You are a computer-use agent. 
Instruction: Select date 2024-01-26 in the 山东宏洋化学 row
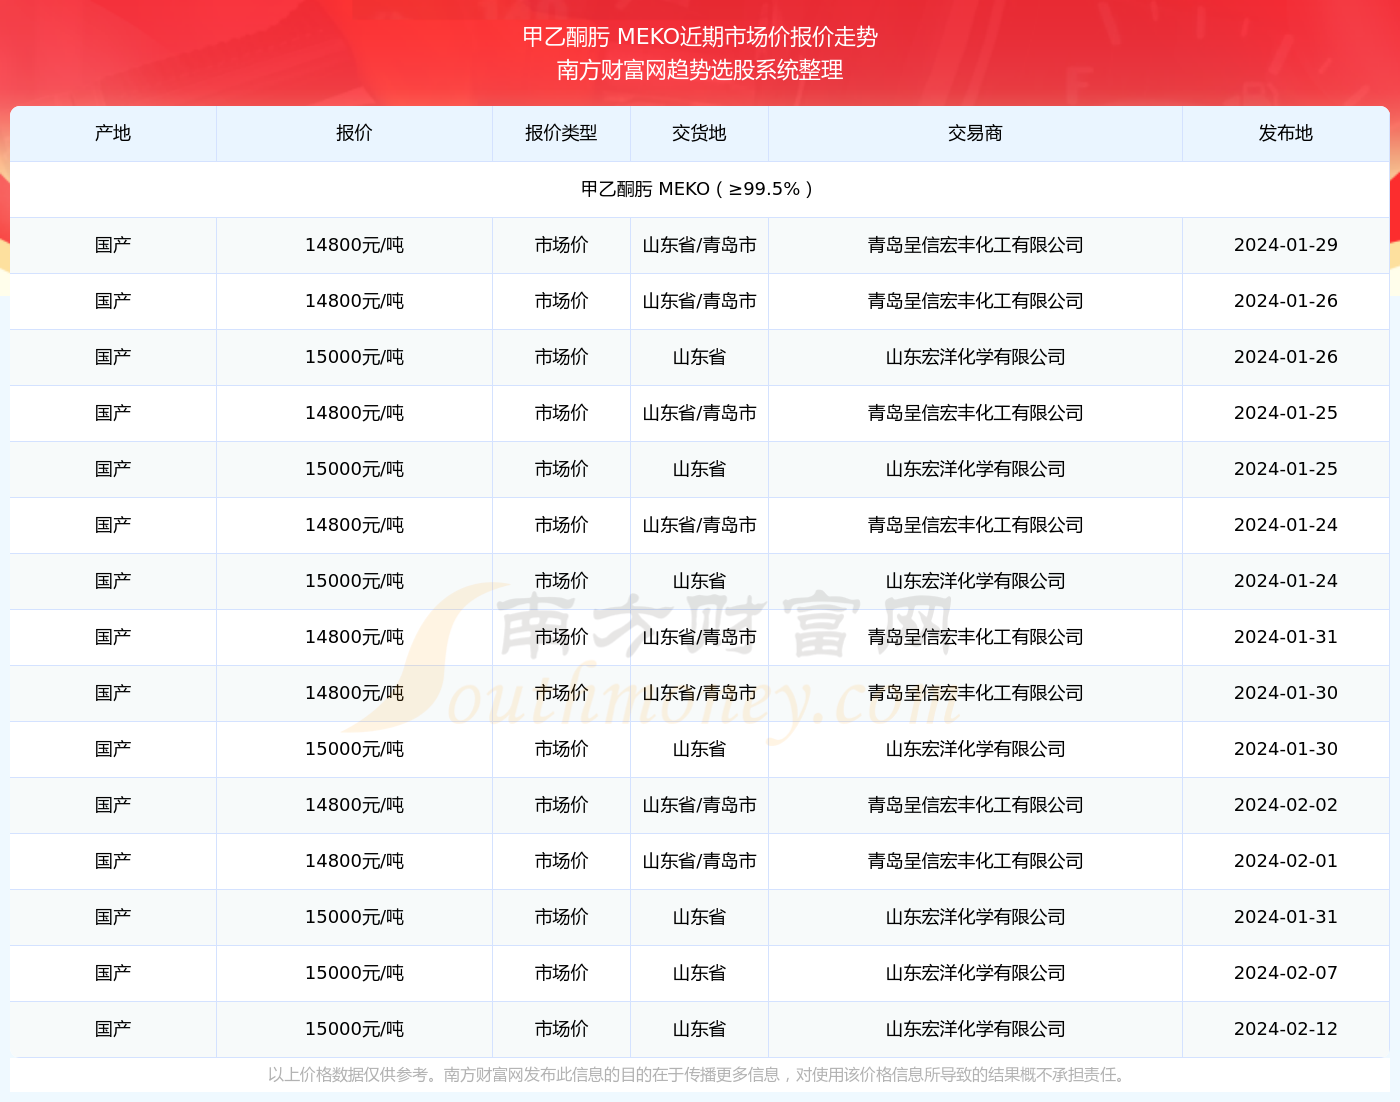click(x=1285, y=357)
